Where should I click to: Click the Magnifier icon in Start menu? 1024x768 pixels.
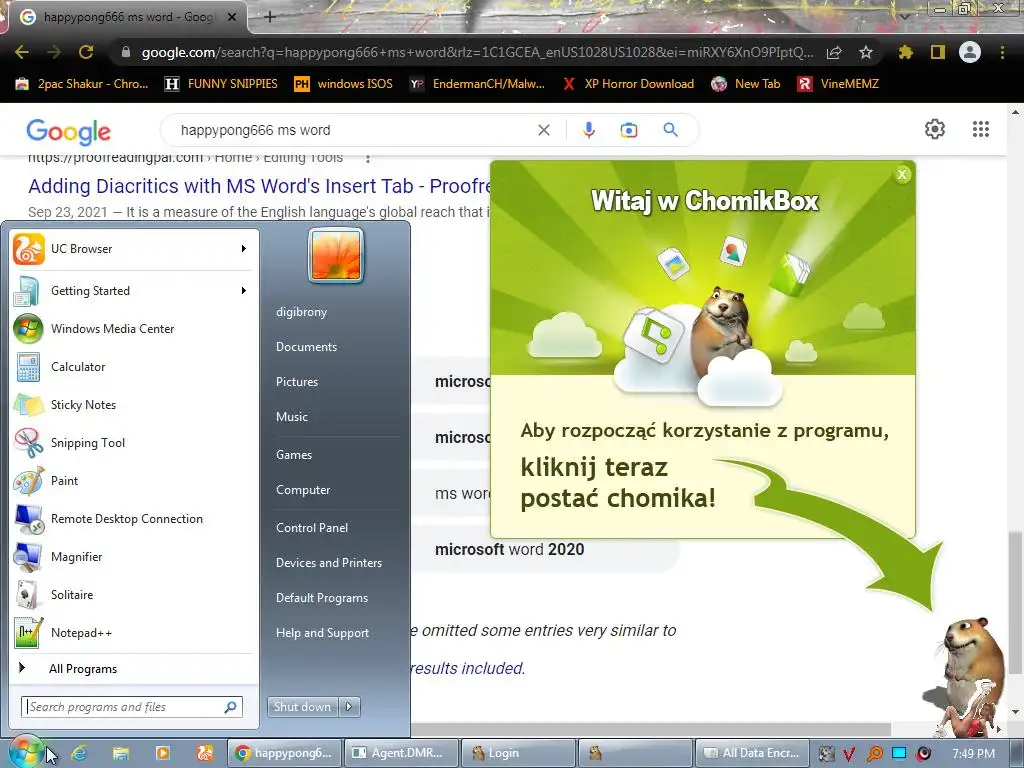[29, 556]
